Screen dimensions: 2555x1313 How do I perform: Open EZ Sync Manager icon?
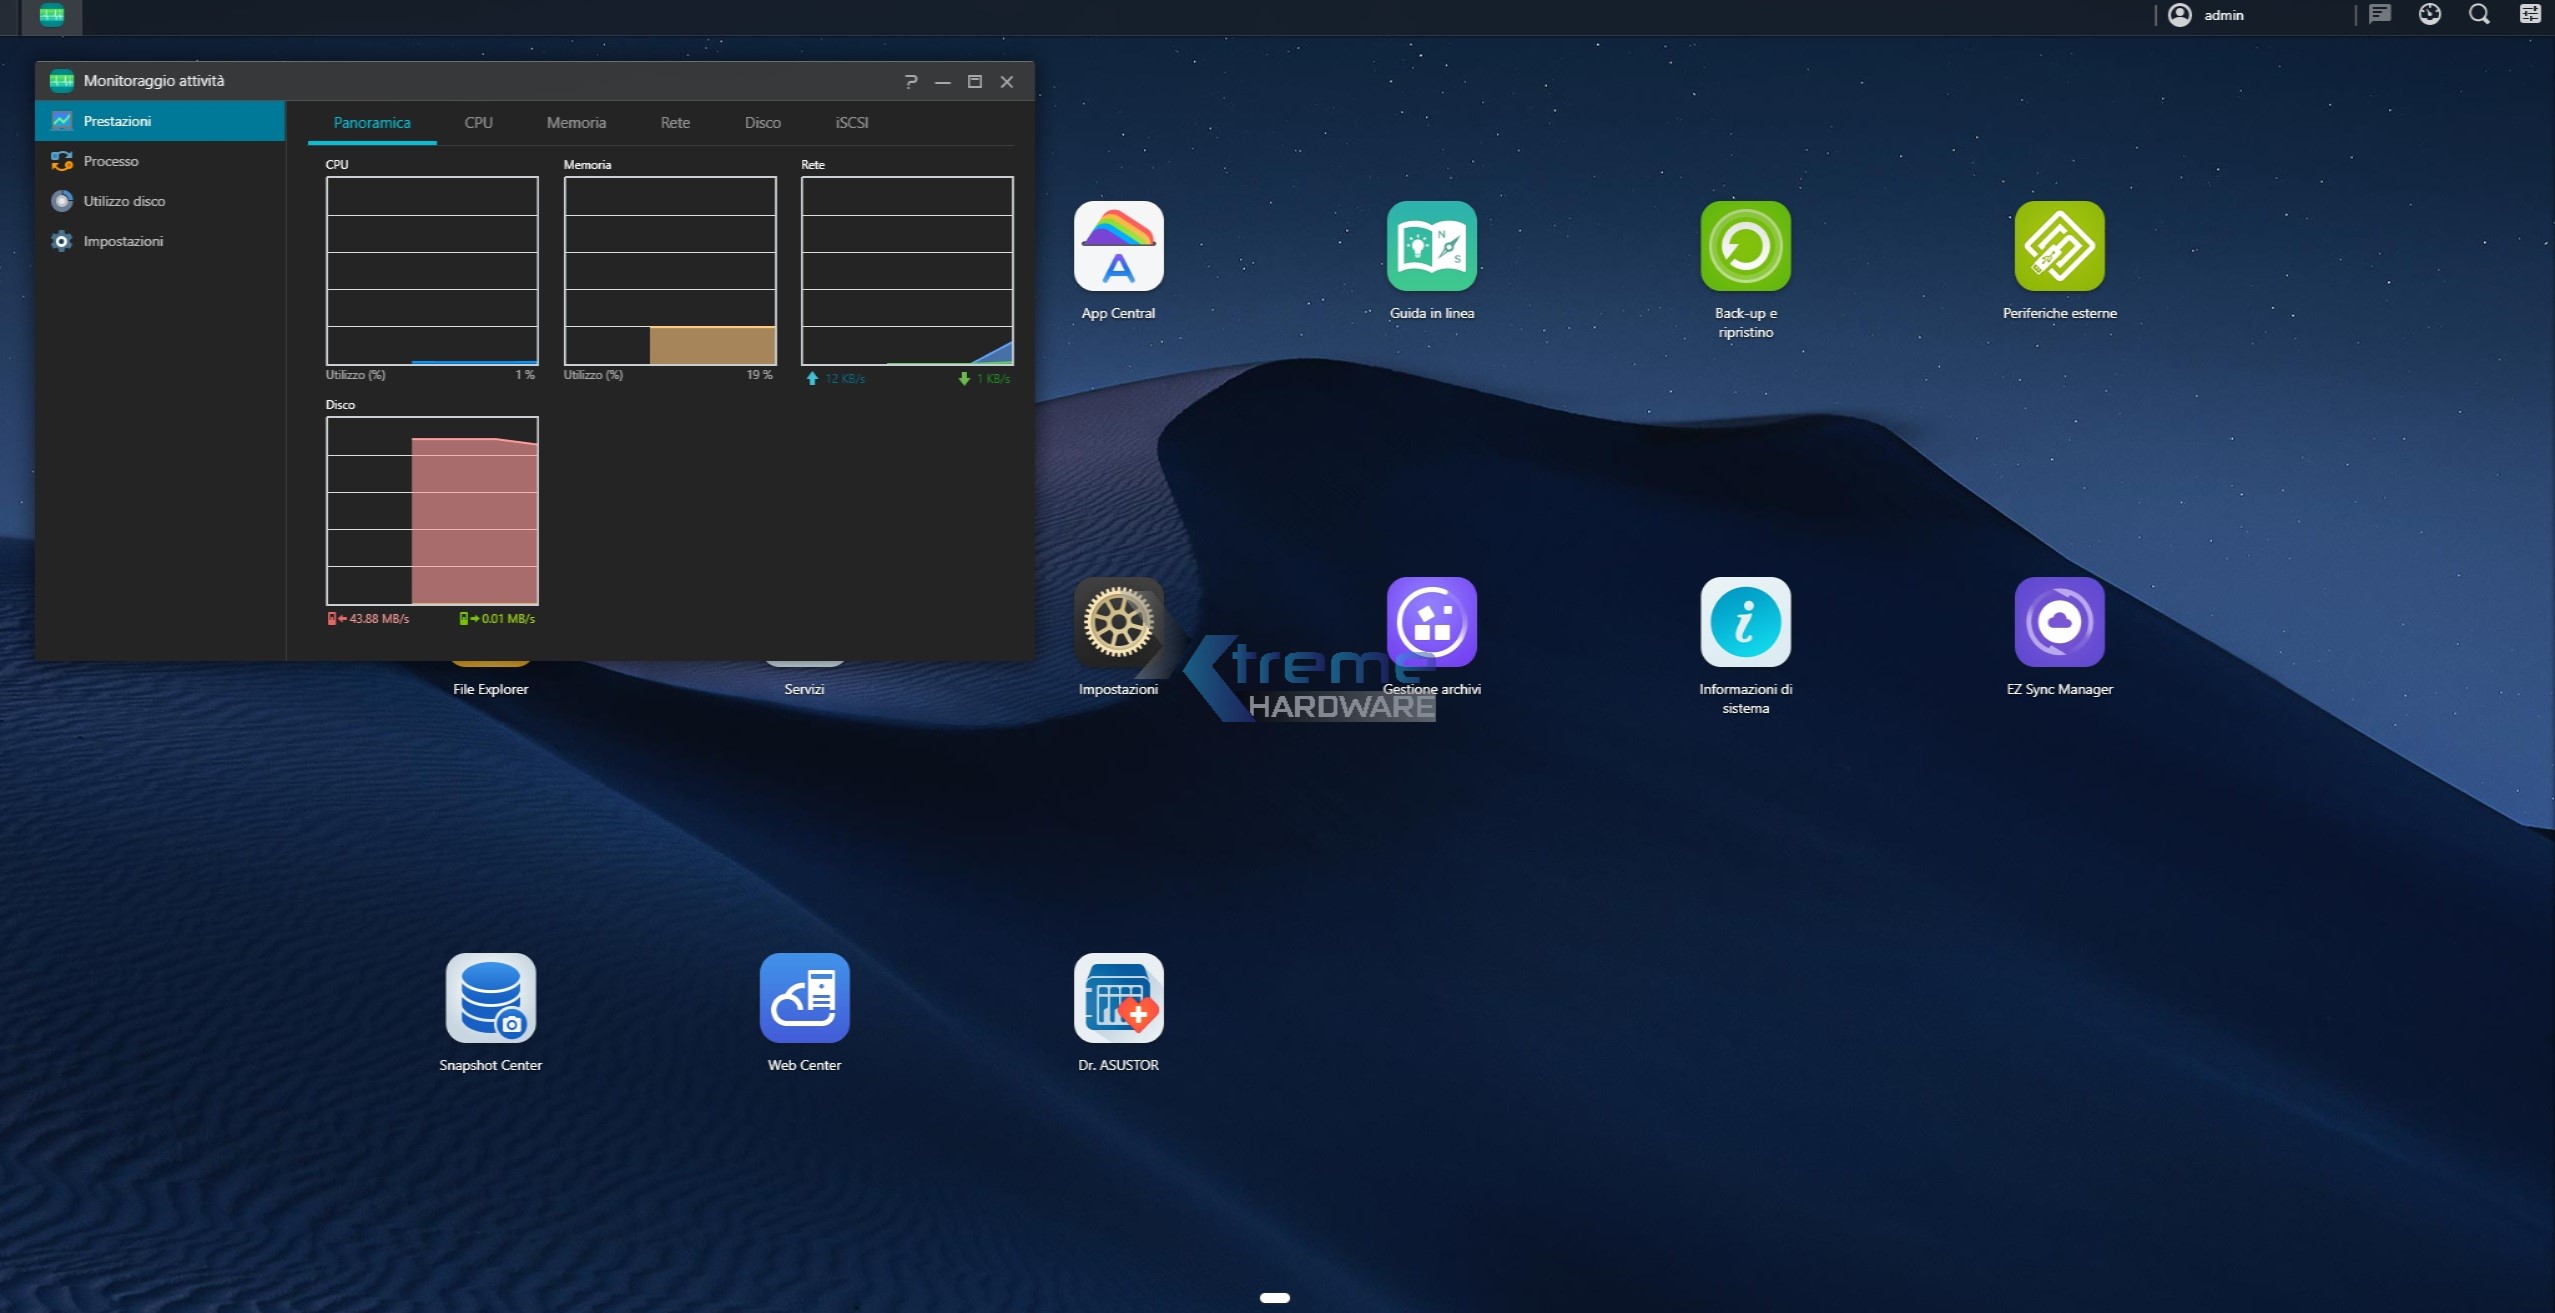[2059, 622]
